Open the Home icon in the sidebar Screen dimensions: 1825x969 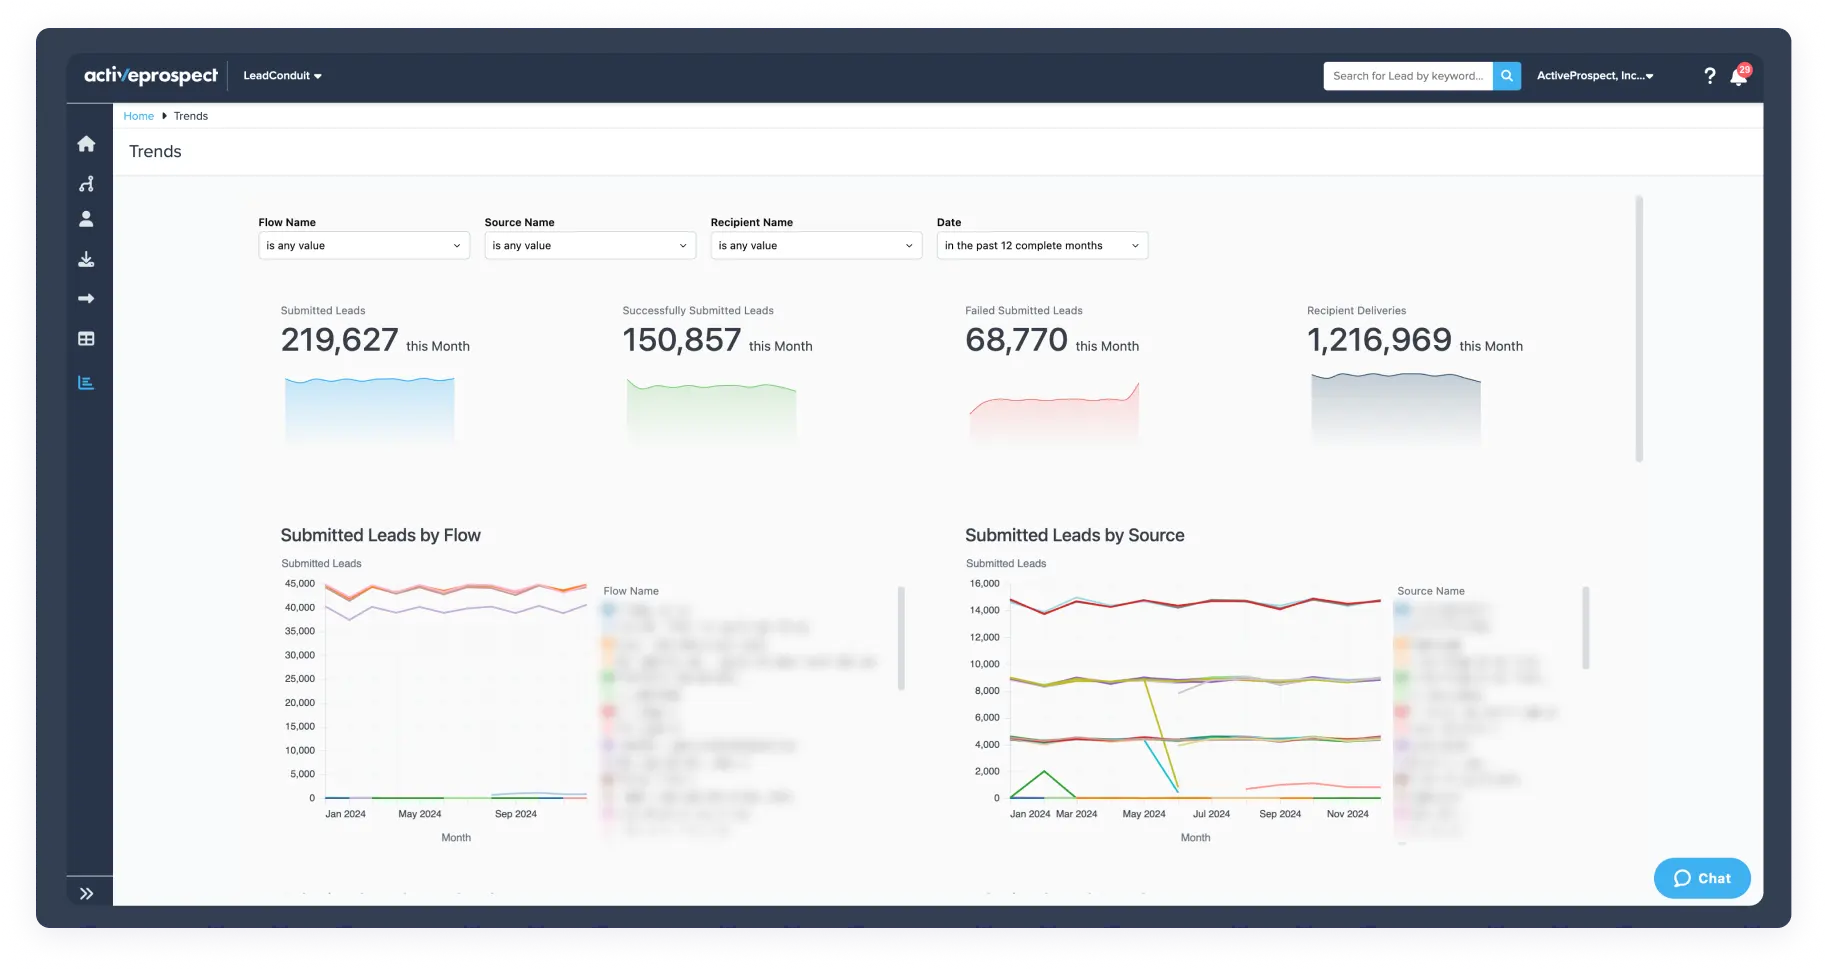point(87,144)
